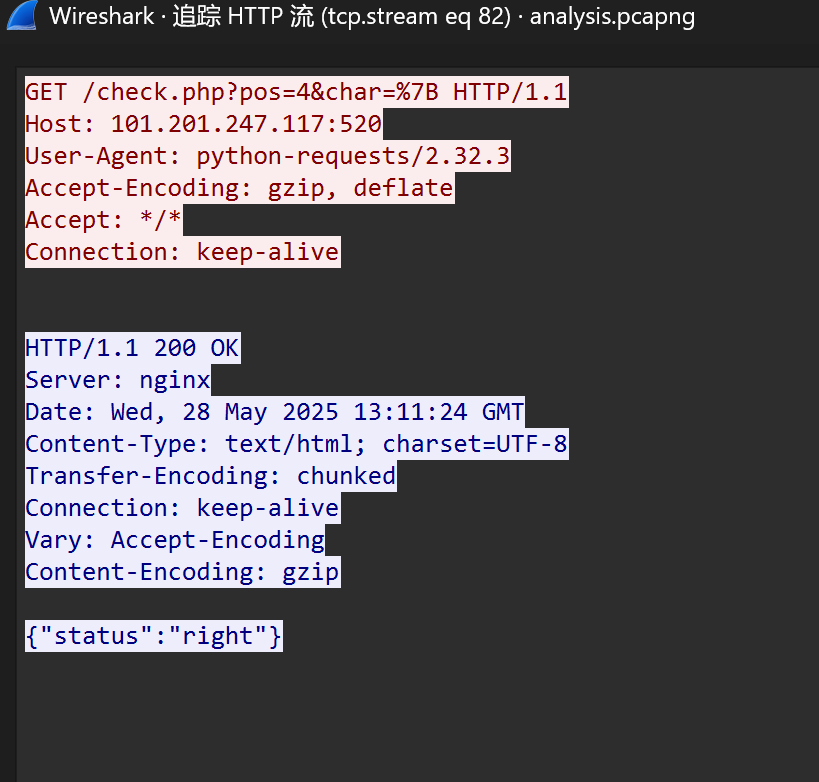Viewport: 819px width, 782px height.
Task: Select the User-Agent python-requests line
Action: 267,156
